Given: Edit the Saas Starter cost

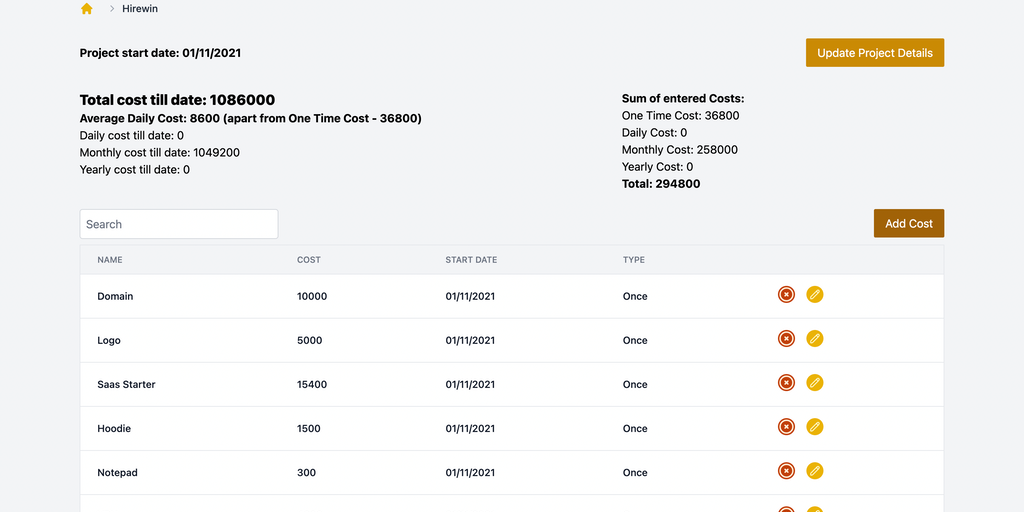Looking at the screenshot, I should 815,383.
